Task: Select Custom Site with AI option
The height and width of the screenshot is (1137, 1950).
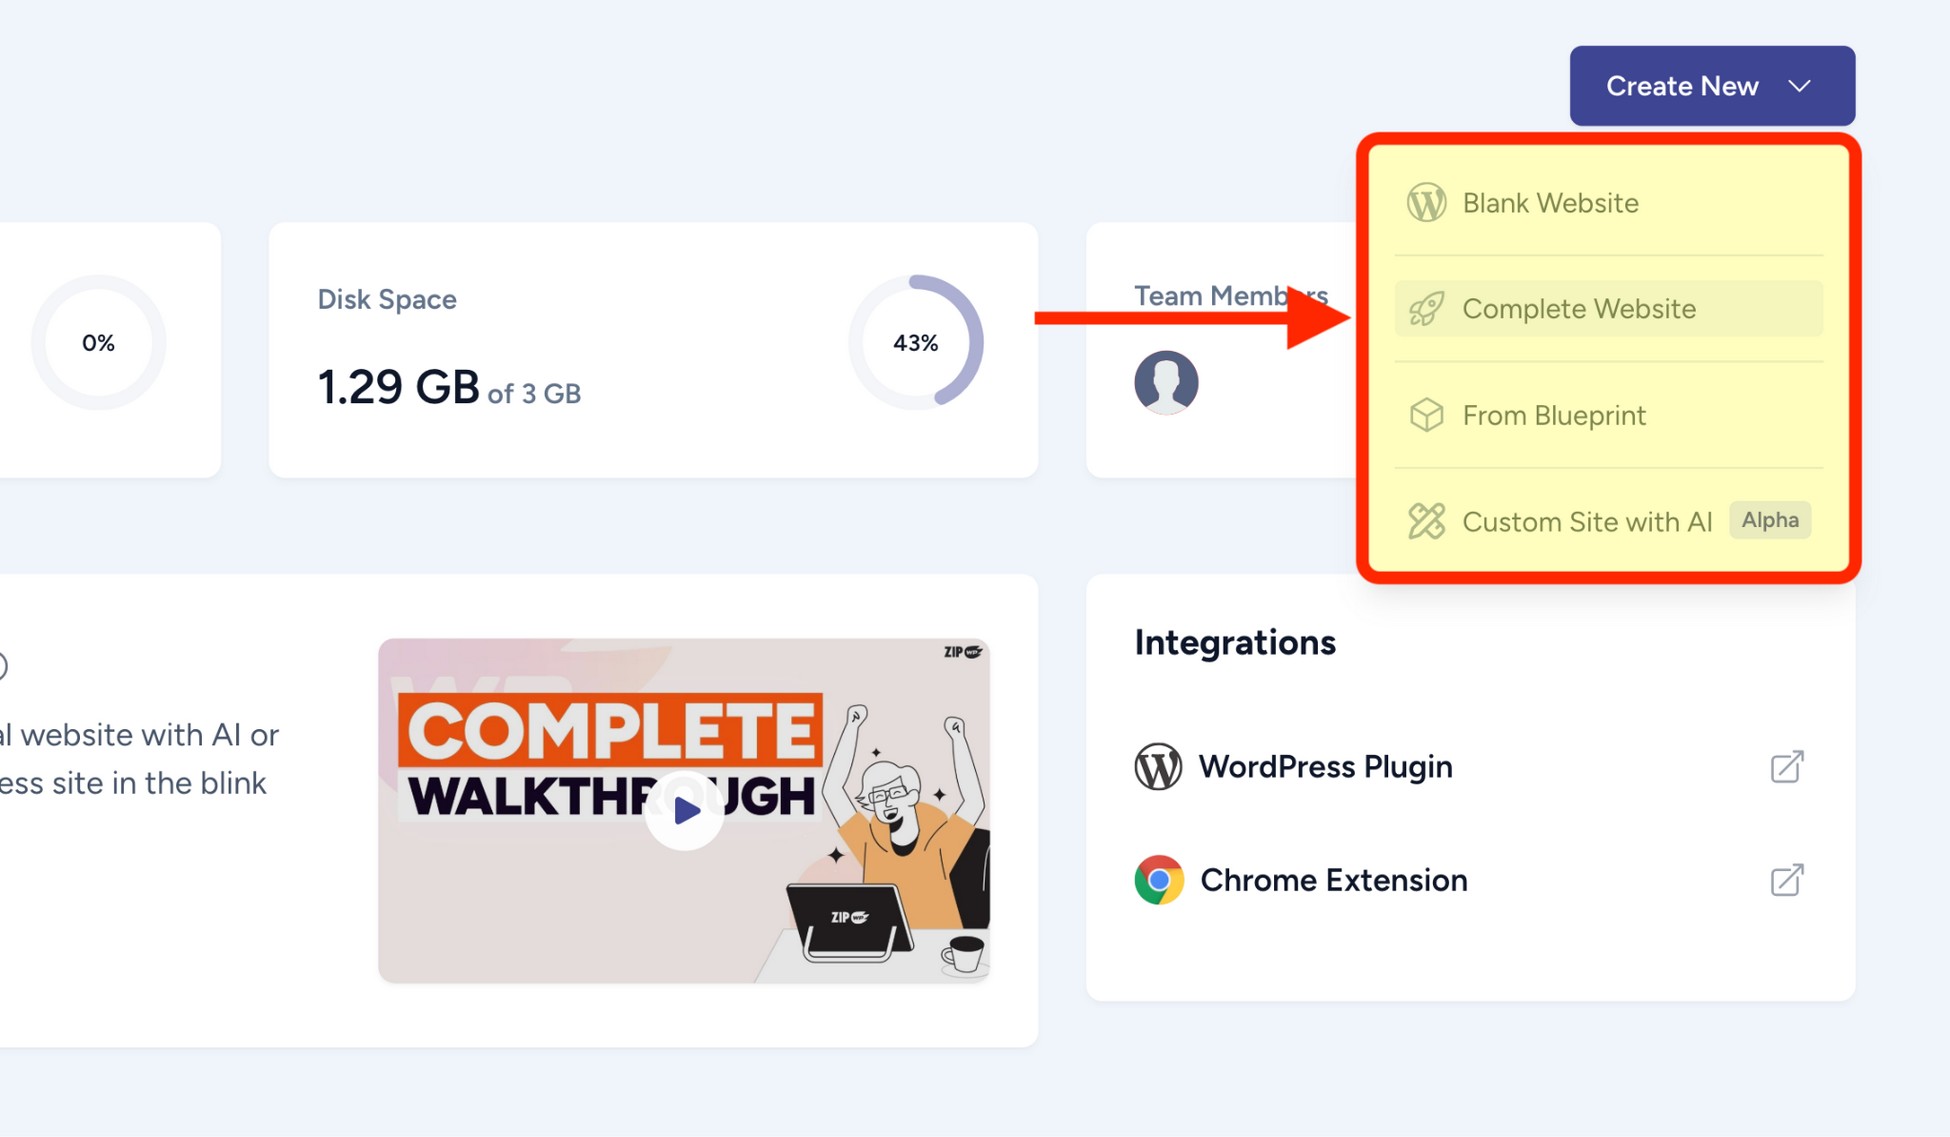Action: [1587, 521]
